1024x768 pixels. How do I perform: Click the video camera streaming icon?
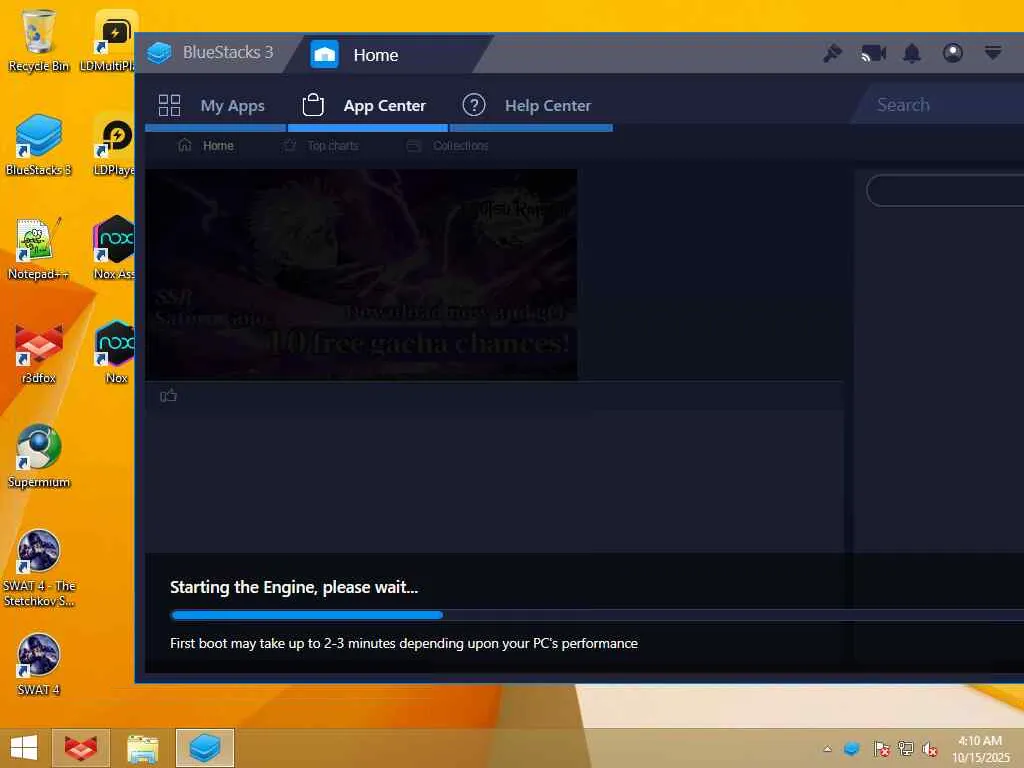(x=873, y=53)
